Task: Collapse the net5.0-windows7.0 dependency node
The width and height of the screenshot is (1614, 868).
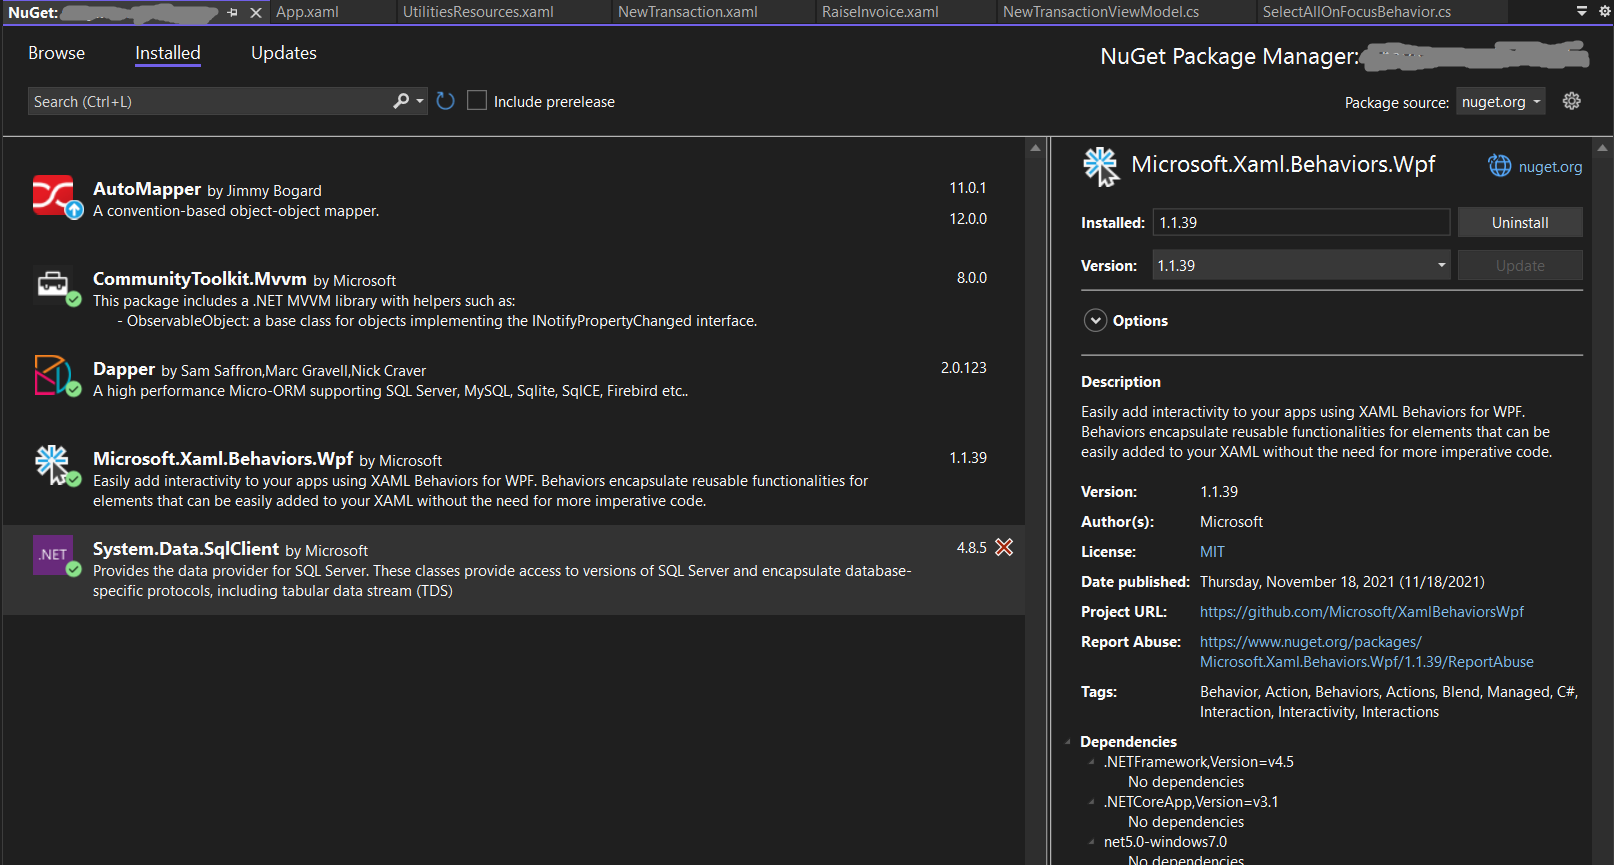Action: pyautogui.click(x=1091, y=842)
